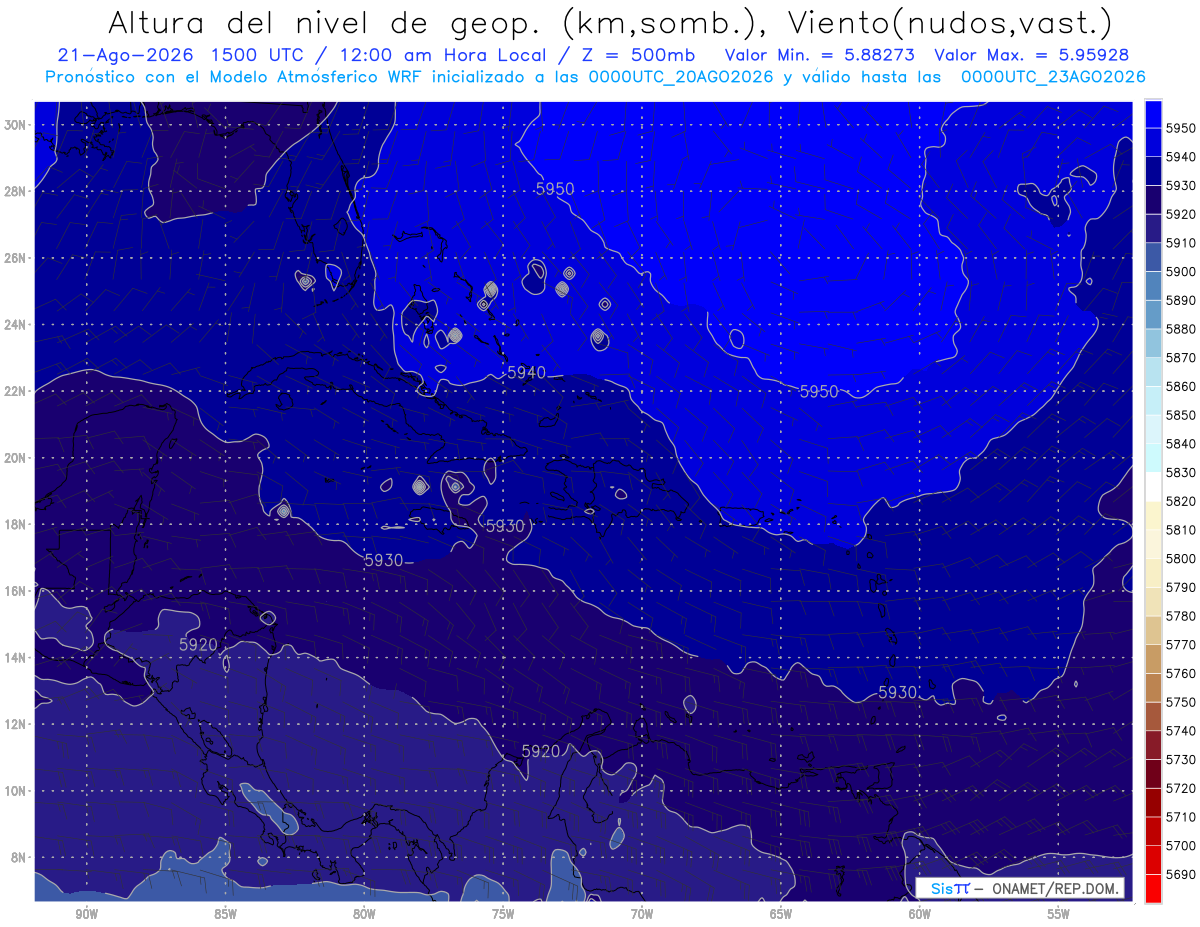The height and width of the screenshot is (927, 1200).
Task: Click the 14N latitude axis label
Action: 16,658
